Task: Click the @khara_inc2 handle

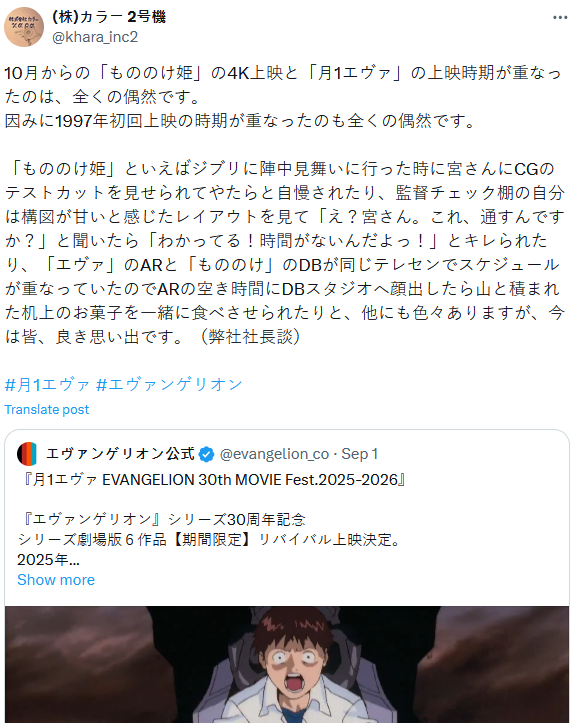Action: [95, 37]
